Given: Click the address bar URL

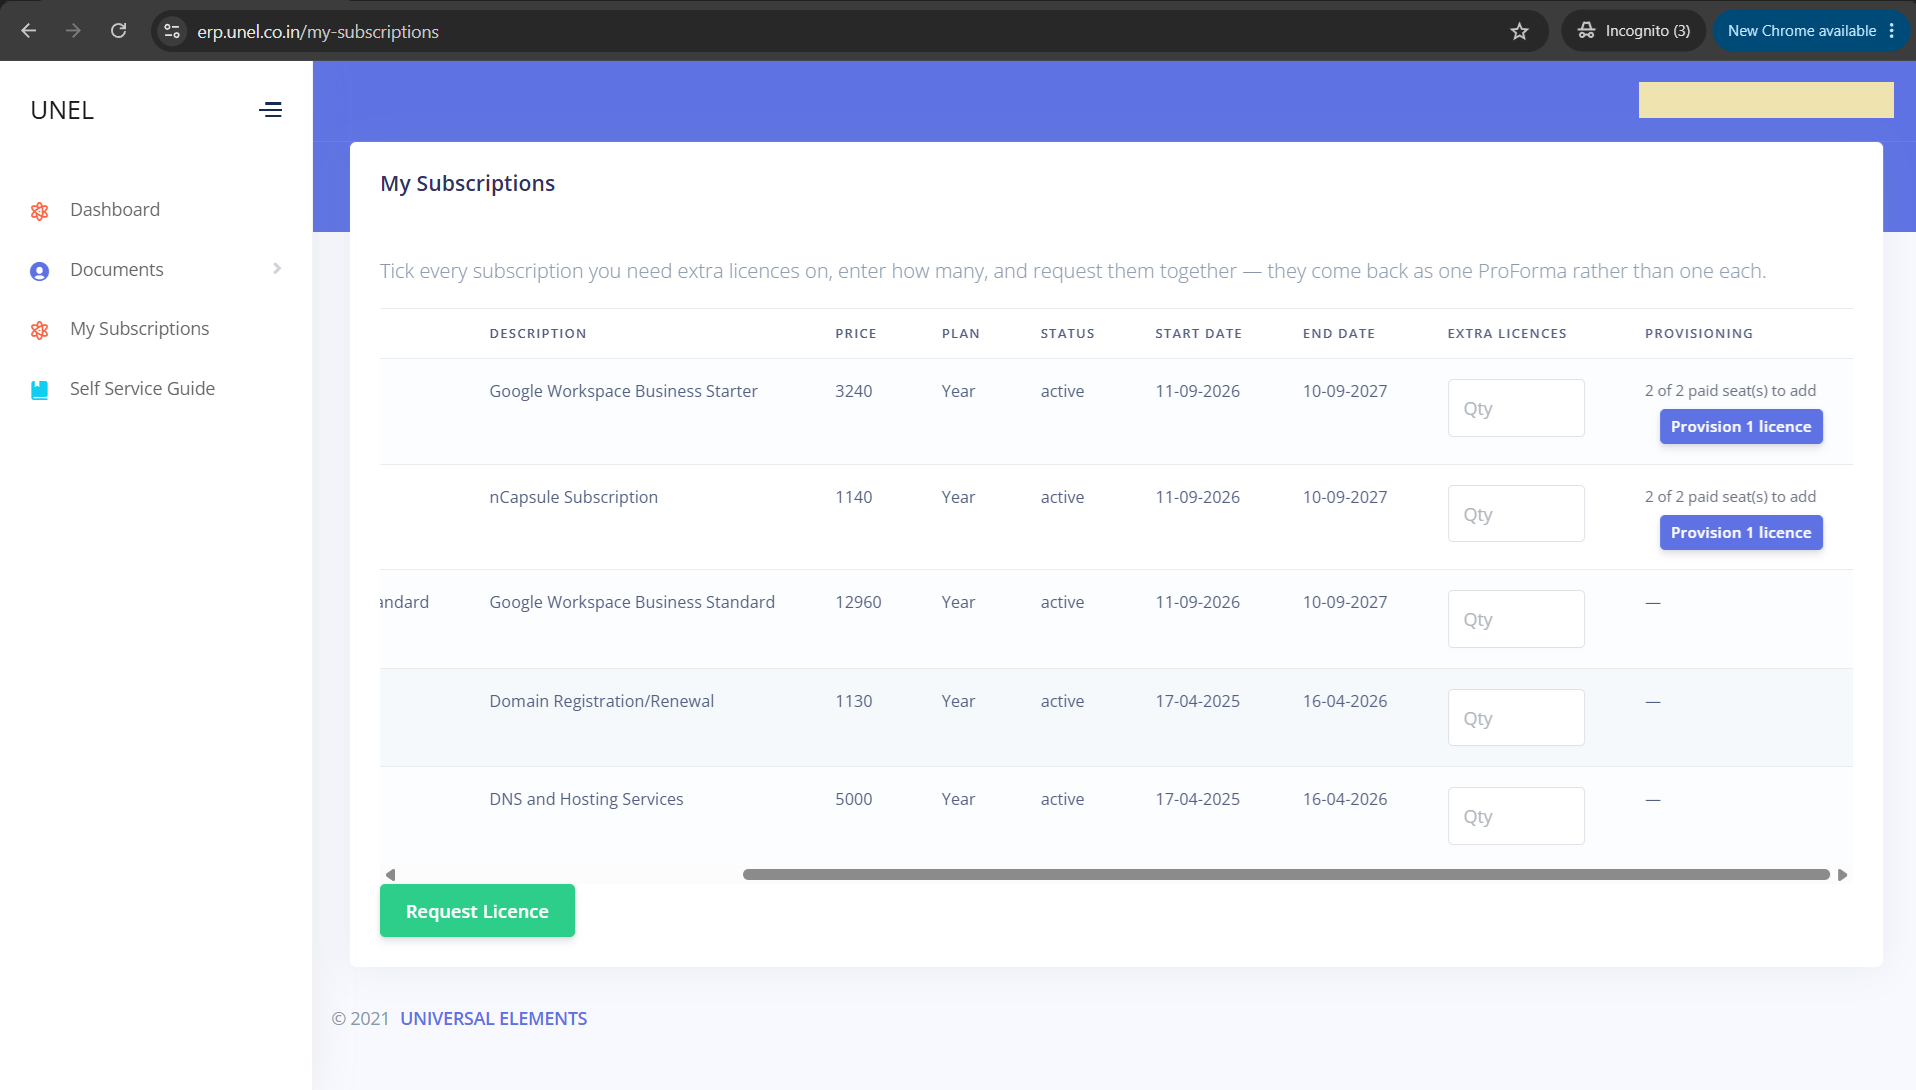Looking at the screenshot, I should coord(318,32).
